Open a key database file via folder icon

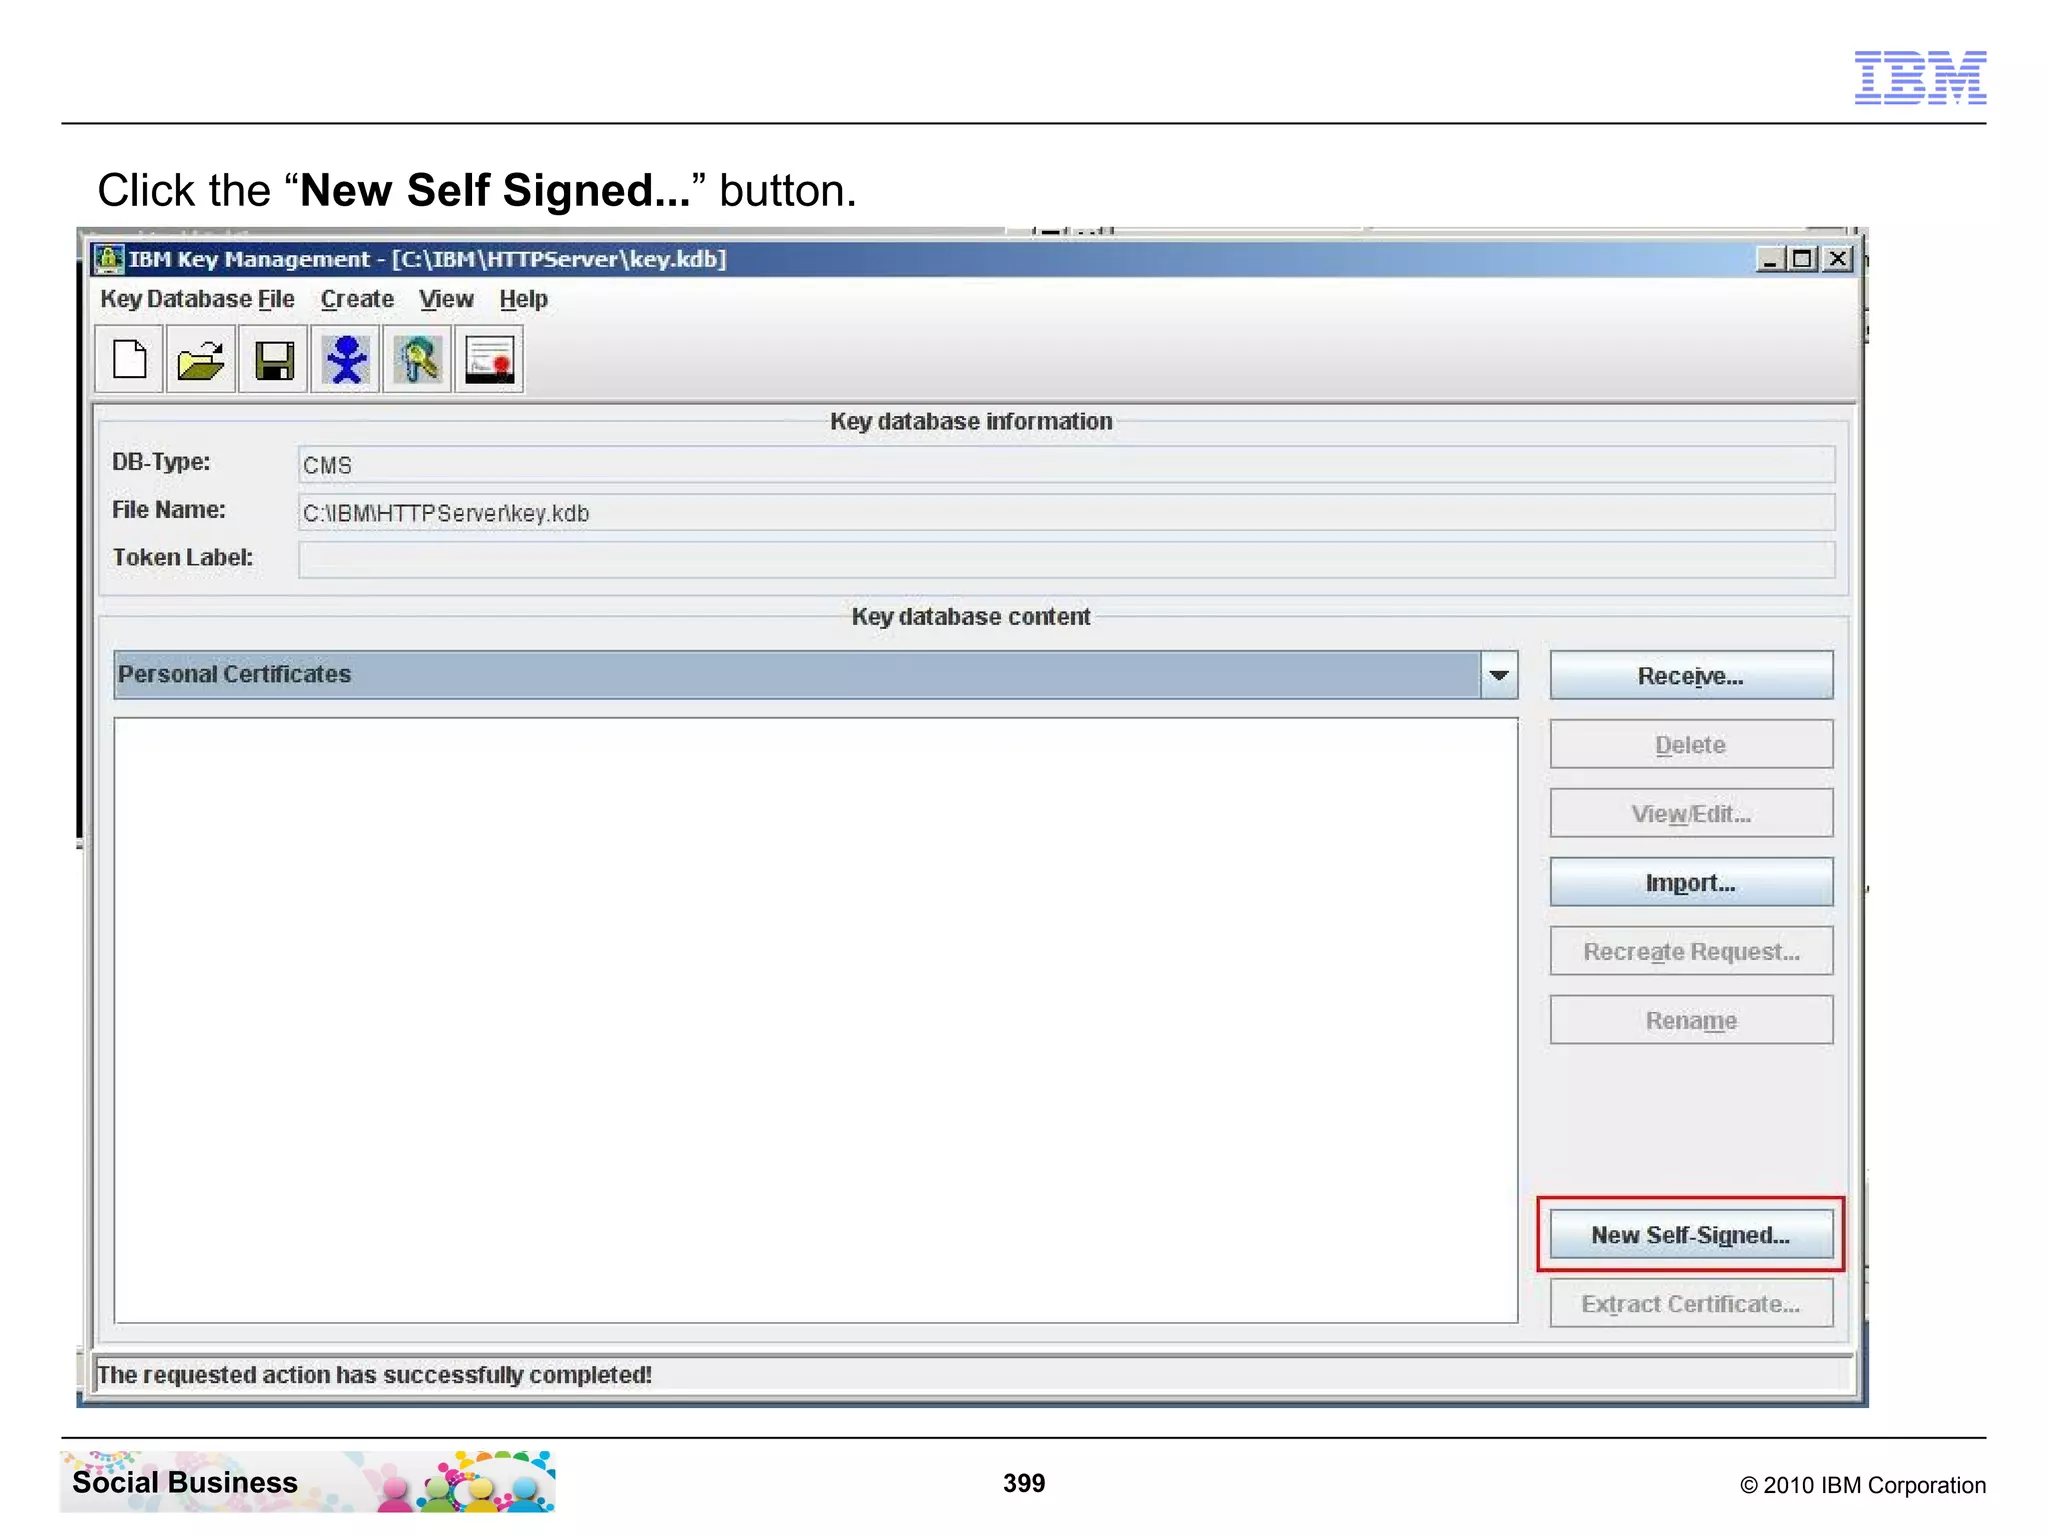201,359
